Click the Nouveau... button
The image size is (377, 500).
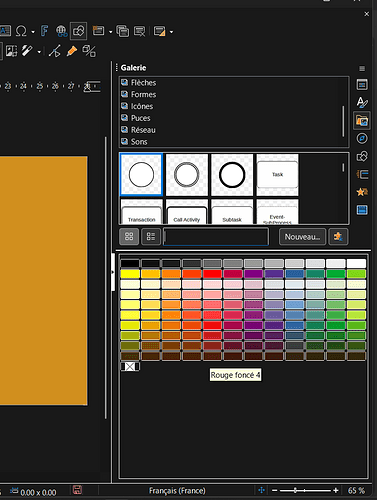coord(302,237)
